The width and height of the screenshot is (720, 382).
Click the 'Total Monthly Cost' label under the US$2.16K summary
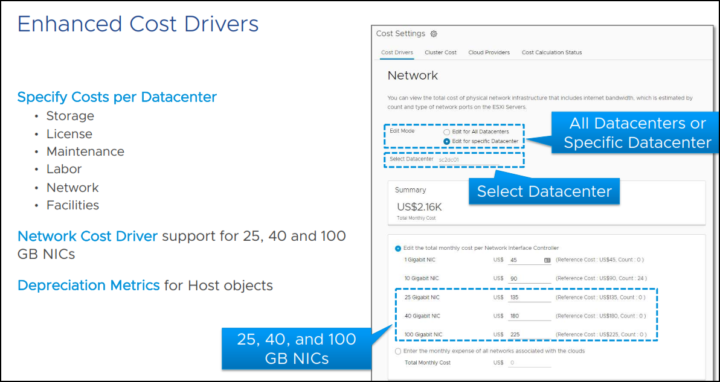point(416,218)
